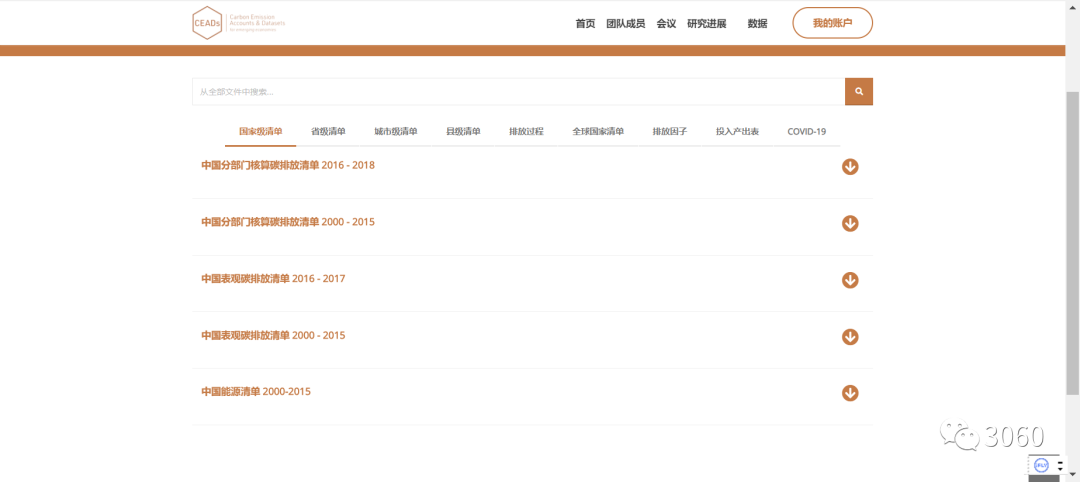Open 中国能源清单 2000-2015 title

click(256, 392)
